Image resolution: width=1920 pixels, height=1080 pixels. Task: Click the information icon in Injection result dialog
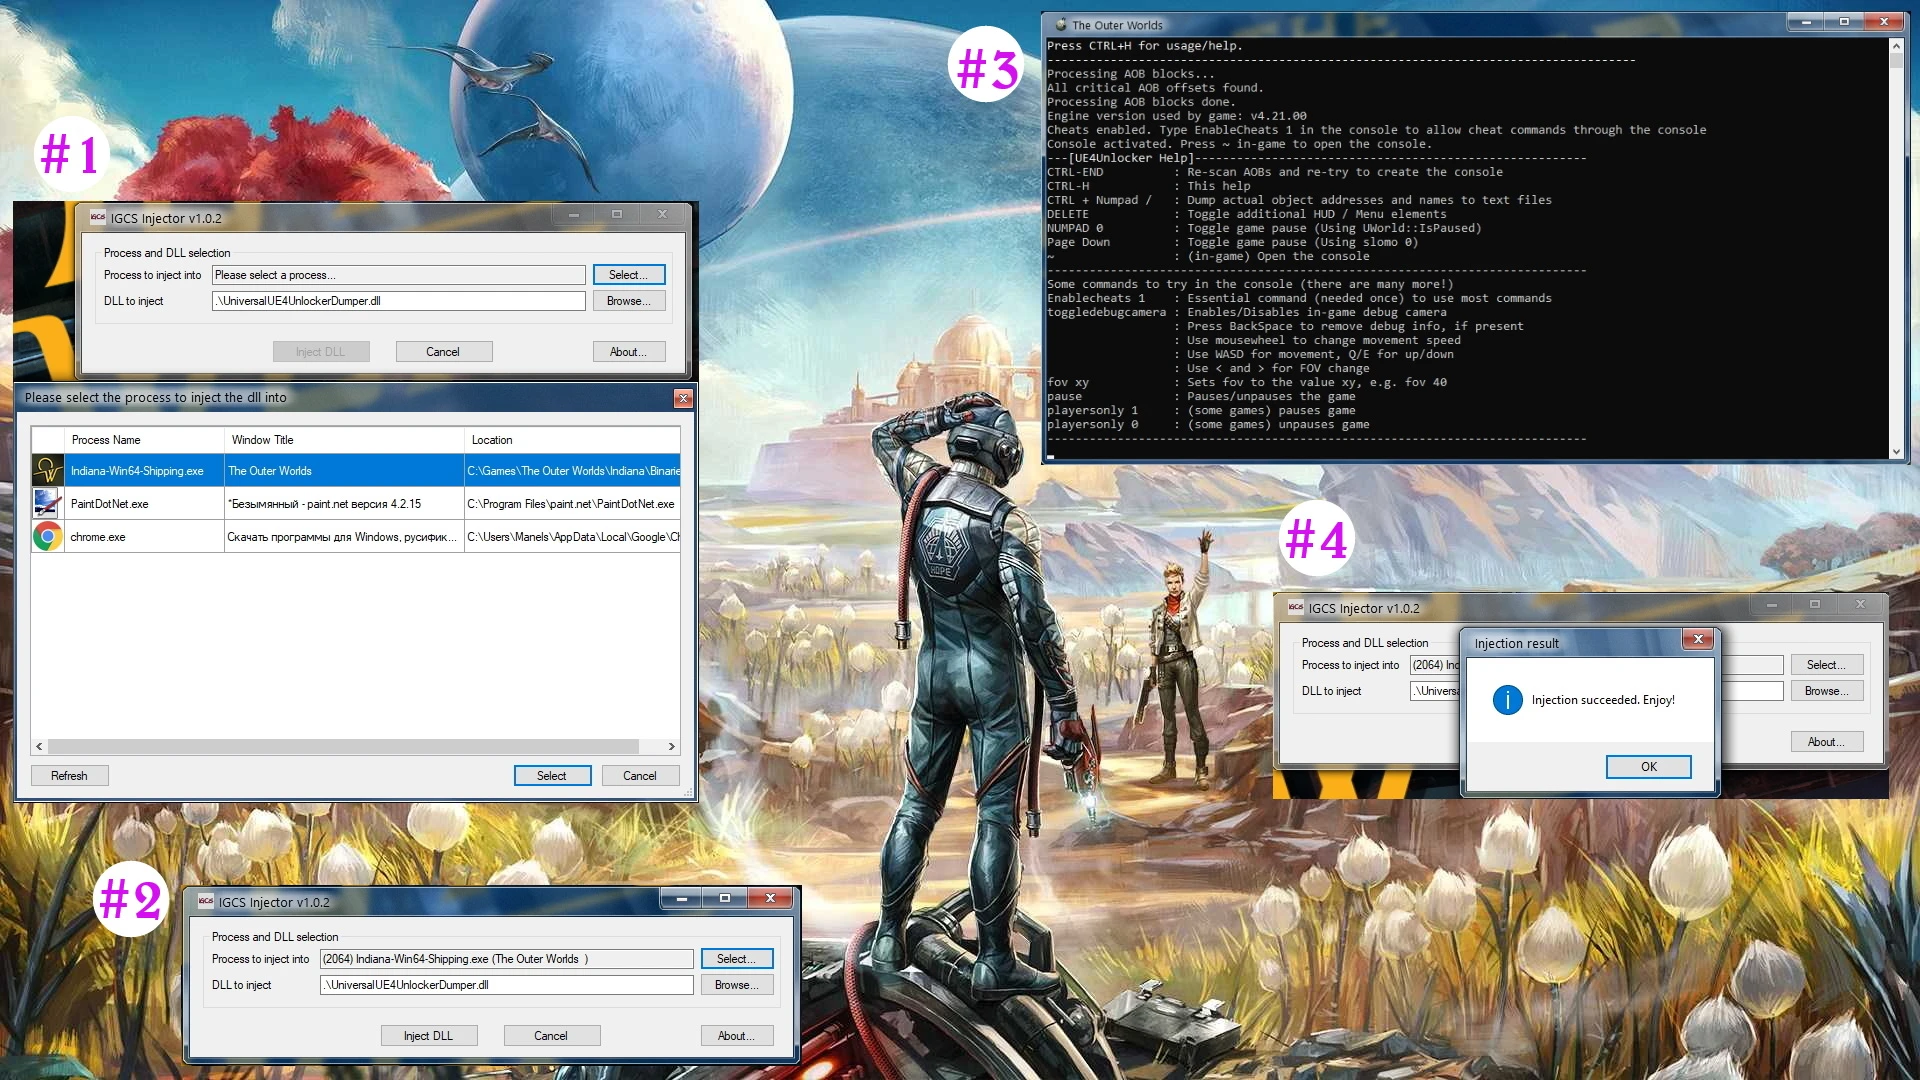(1507, 700)
